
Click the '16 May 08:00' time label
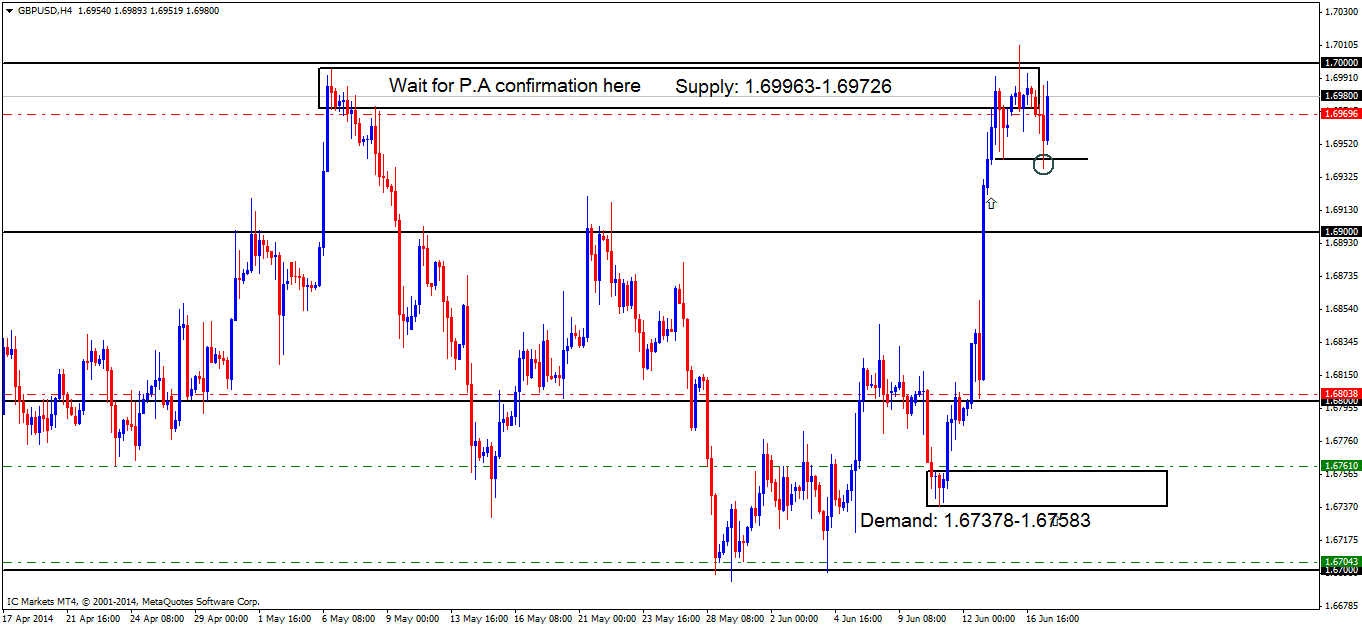coord(543,619)
